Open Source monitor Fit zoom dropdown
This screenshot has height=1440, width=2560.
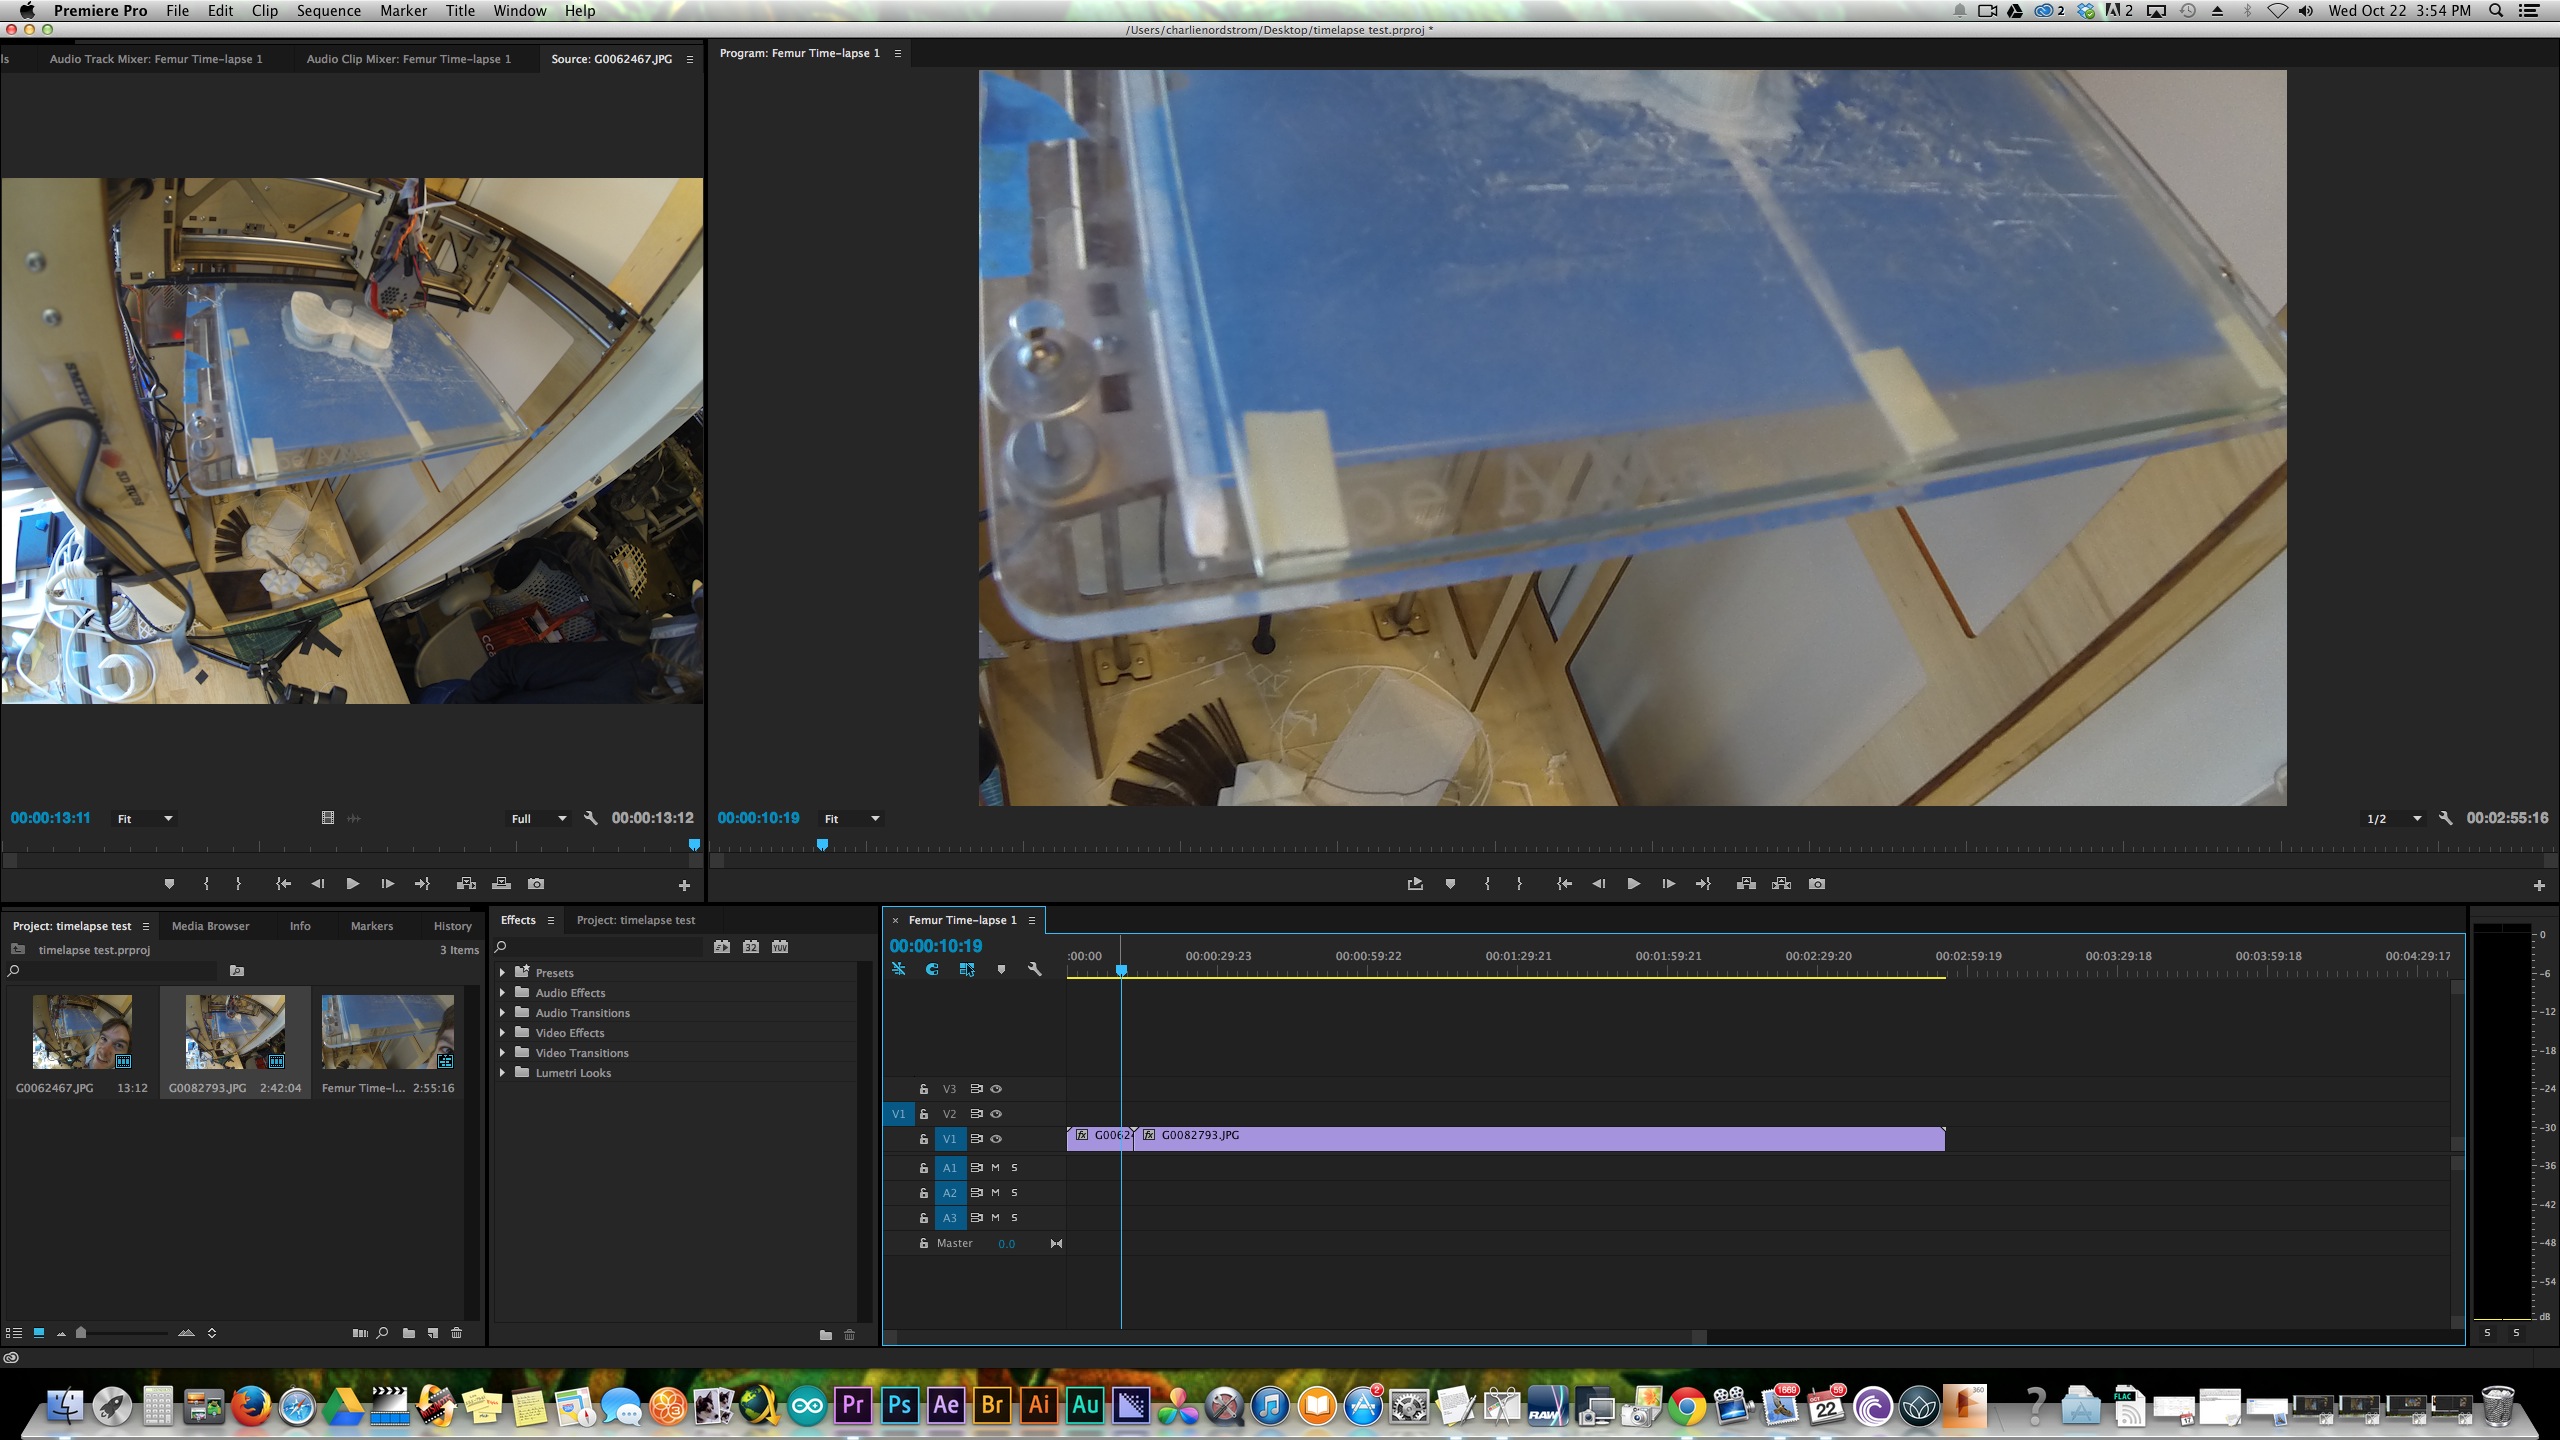pyautogui.click(x=145, y=819)
